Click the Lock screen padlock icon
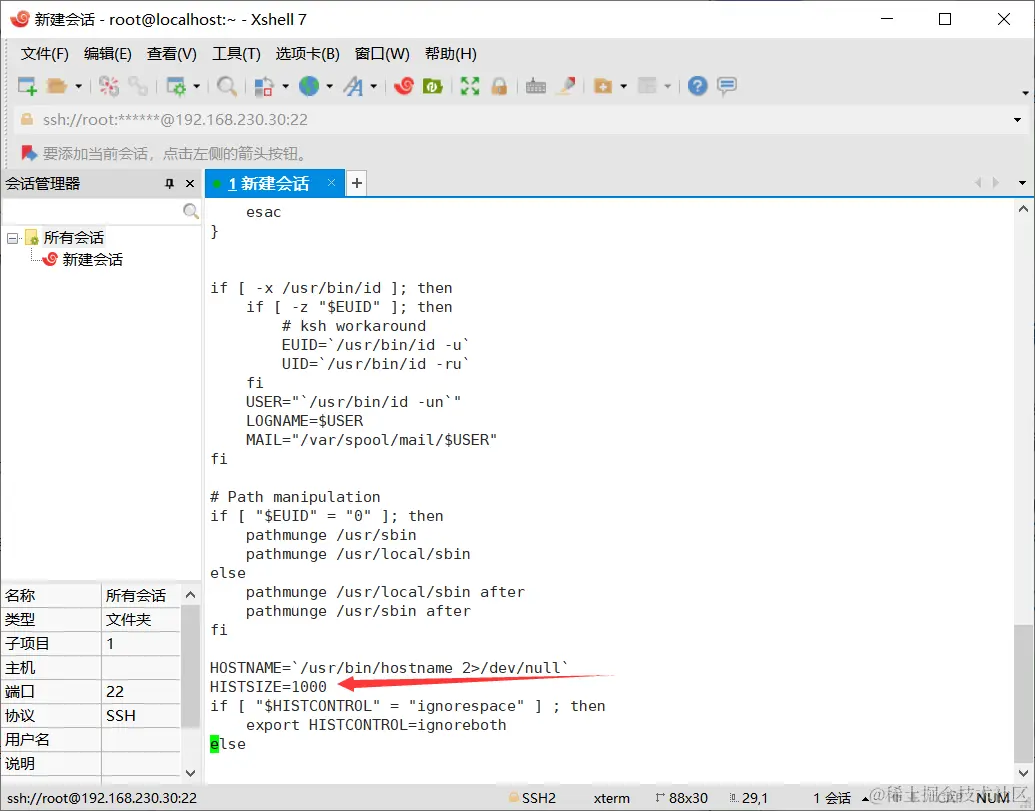The width and height of the screenshot is (1035, 811). [x=499, y=86]
